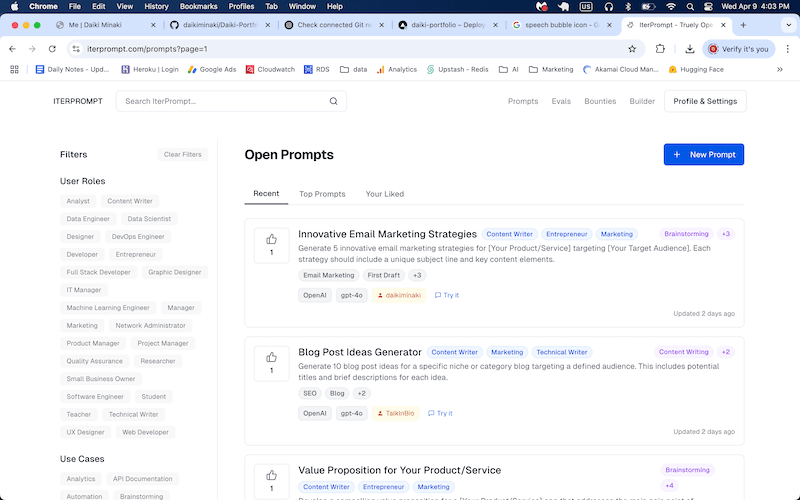Open Cloudwatch bookmark
Viewport: 800px width, 500px height.
click(x=270, y=69)
